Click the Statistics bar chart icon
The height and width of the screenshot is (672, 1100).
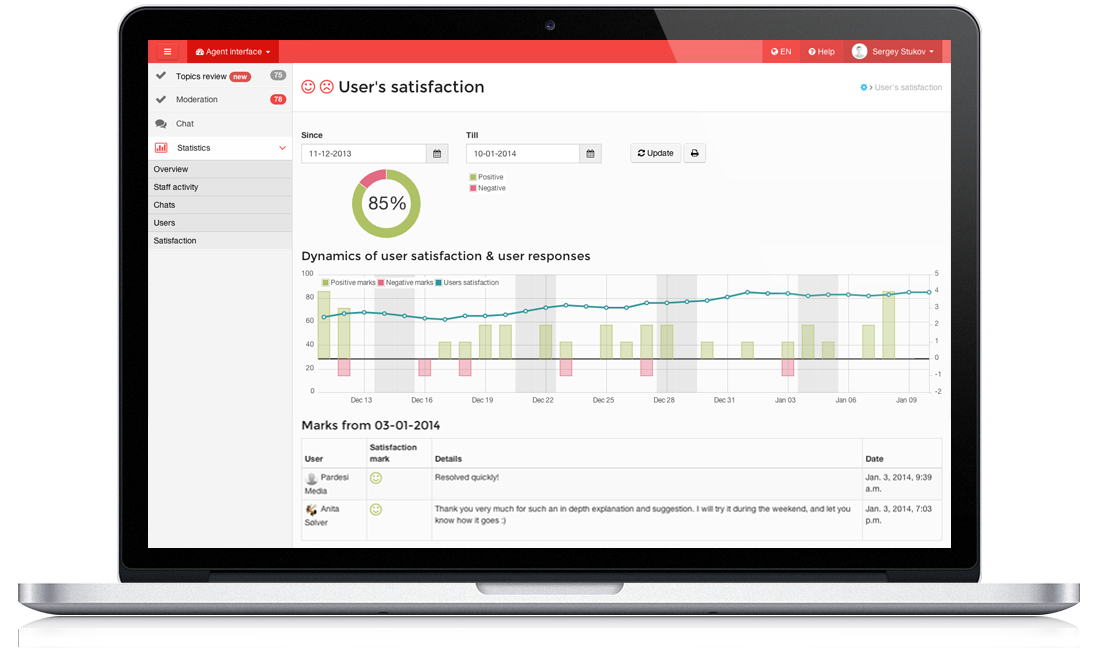(161, 148)
